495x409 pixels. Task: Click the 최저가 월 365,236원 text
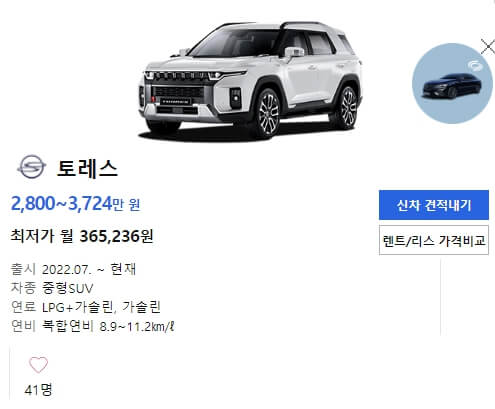point(82,236)
